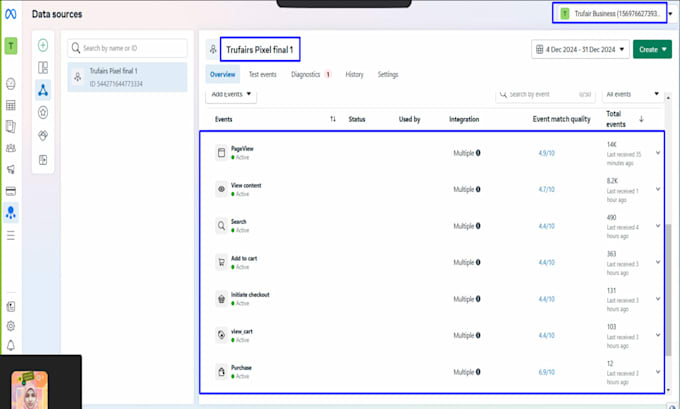Expand the view_cart row chevron
Screen dimensions: 680x409
[x=658, y=335]
